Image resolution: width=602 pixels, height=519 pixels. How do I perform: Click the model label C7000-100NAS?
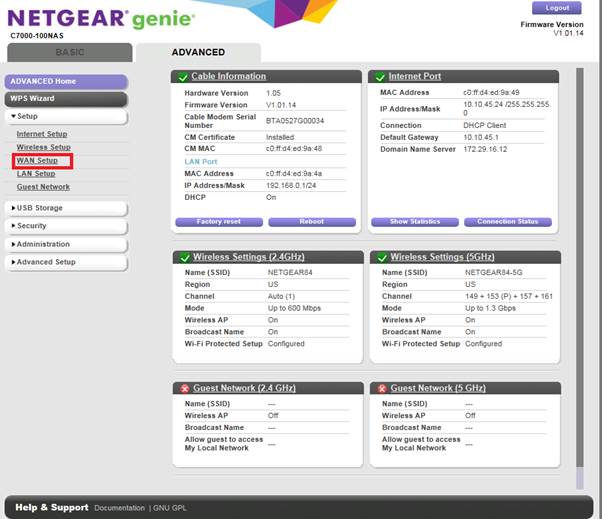coord(37,36)
